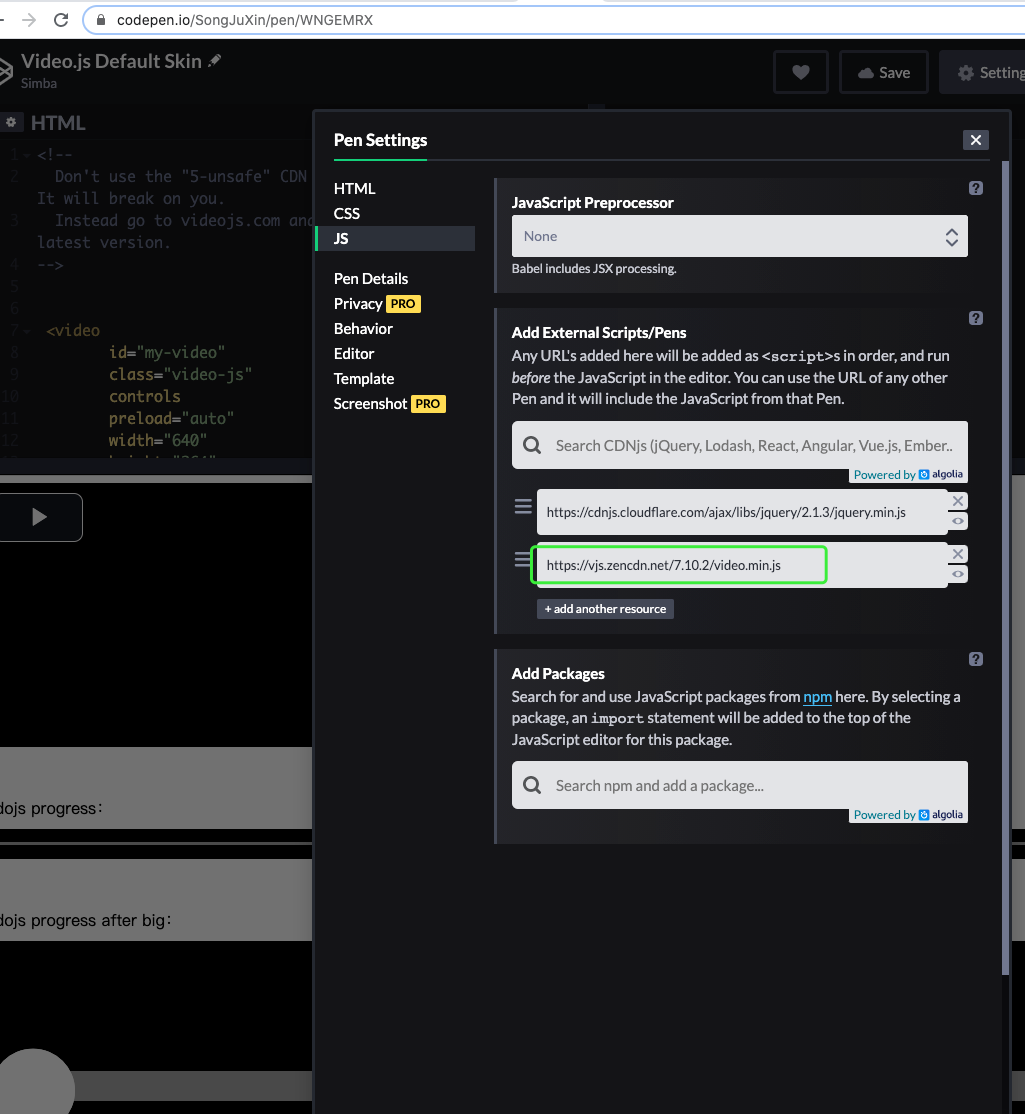Remove the video.min.js resource

click(x=958, y=554)
